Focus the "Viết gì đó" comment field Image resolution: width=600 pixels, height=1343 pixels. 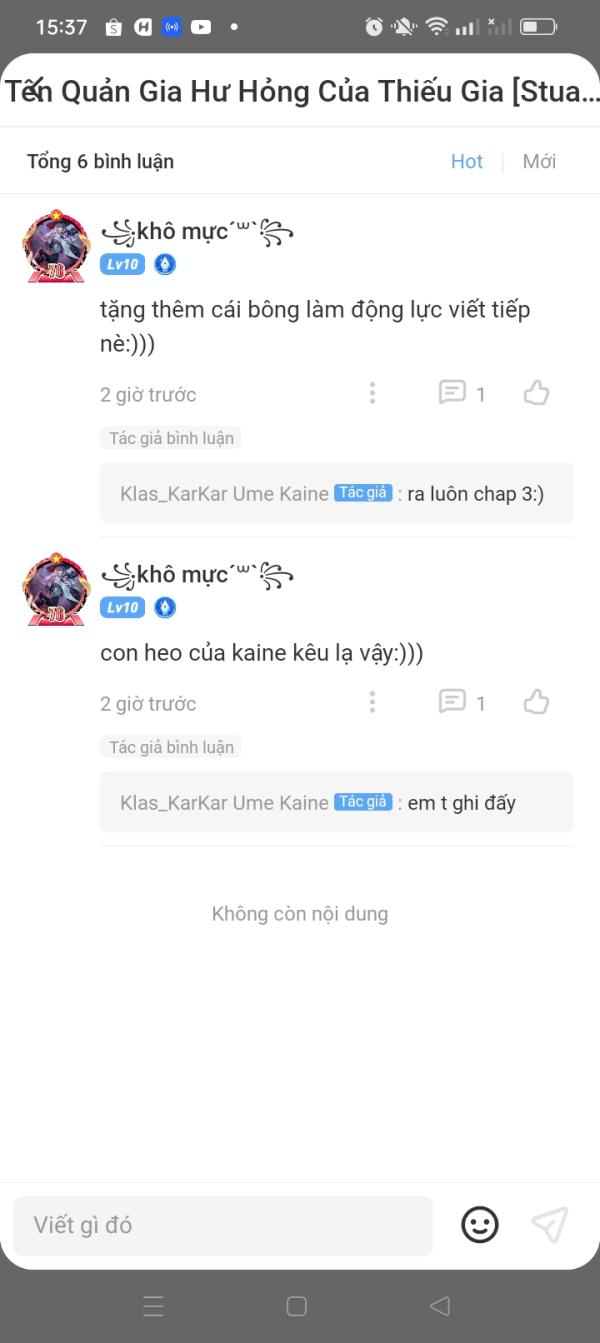tap(223, 1225)
